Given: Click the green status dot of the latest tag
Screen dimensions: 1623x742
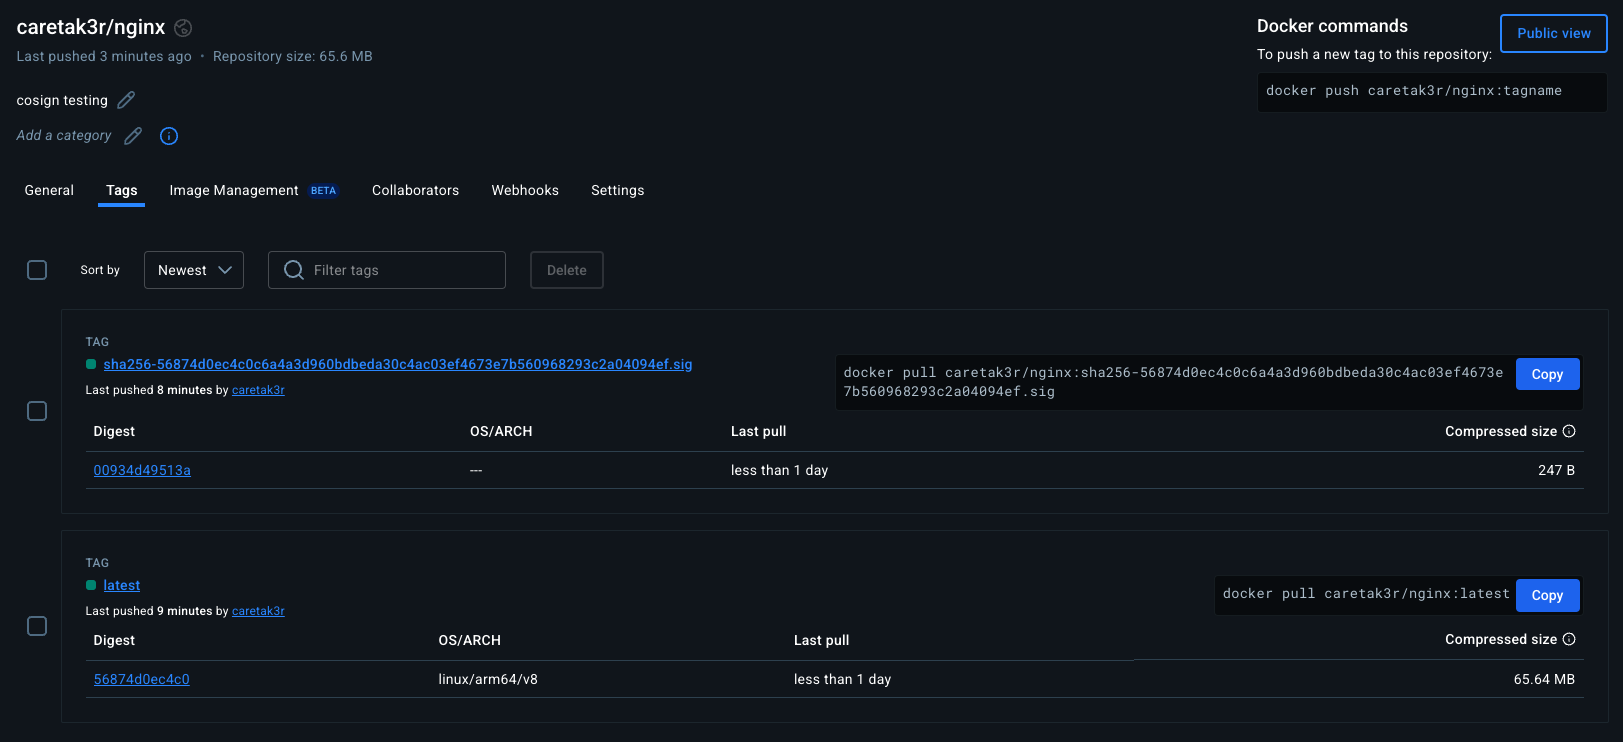Looking at the screenshot, I should tap(91, 585).
